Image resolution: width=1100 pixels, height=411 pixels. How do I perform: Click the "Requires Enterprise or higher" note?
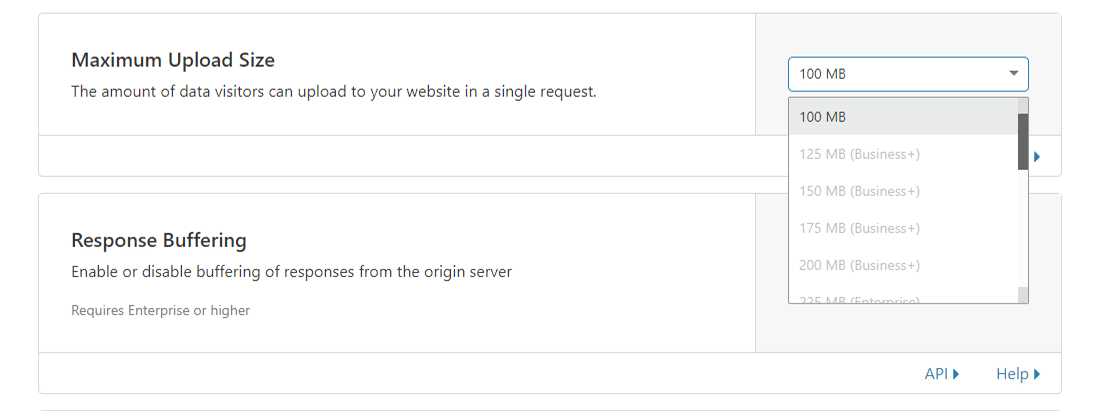[161, 310]
